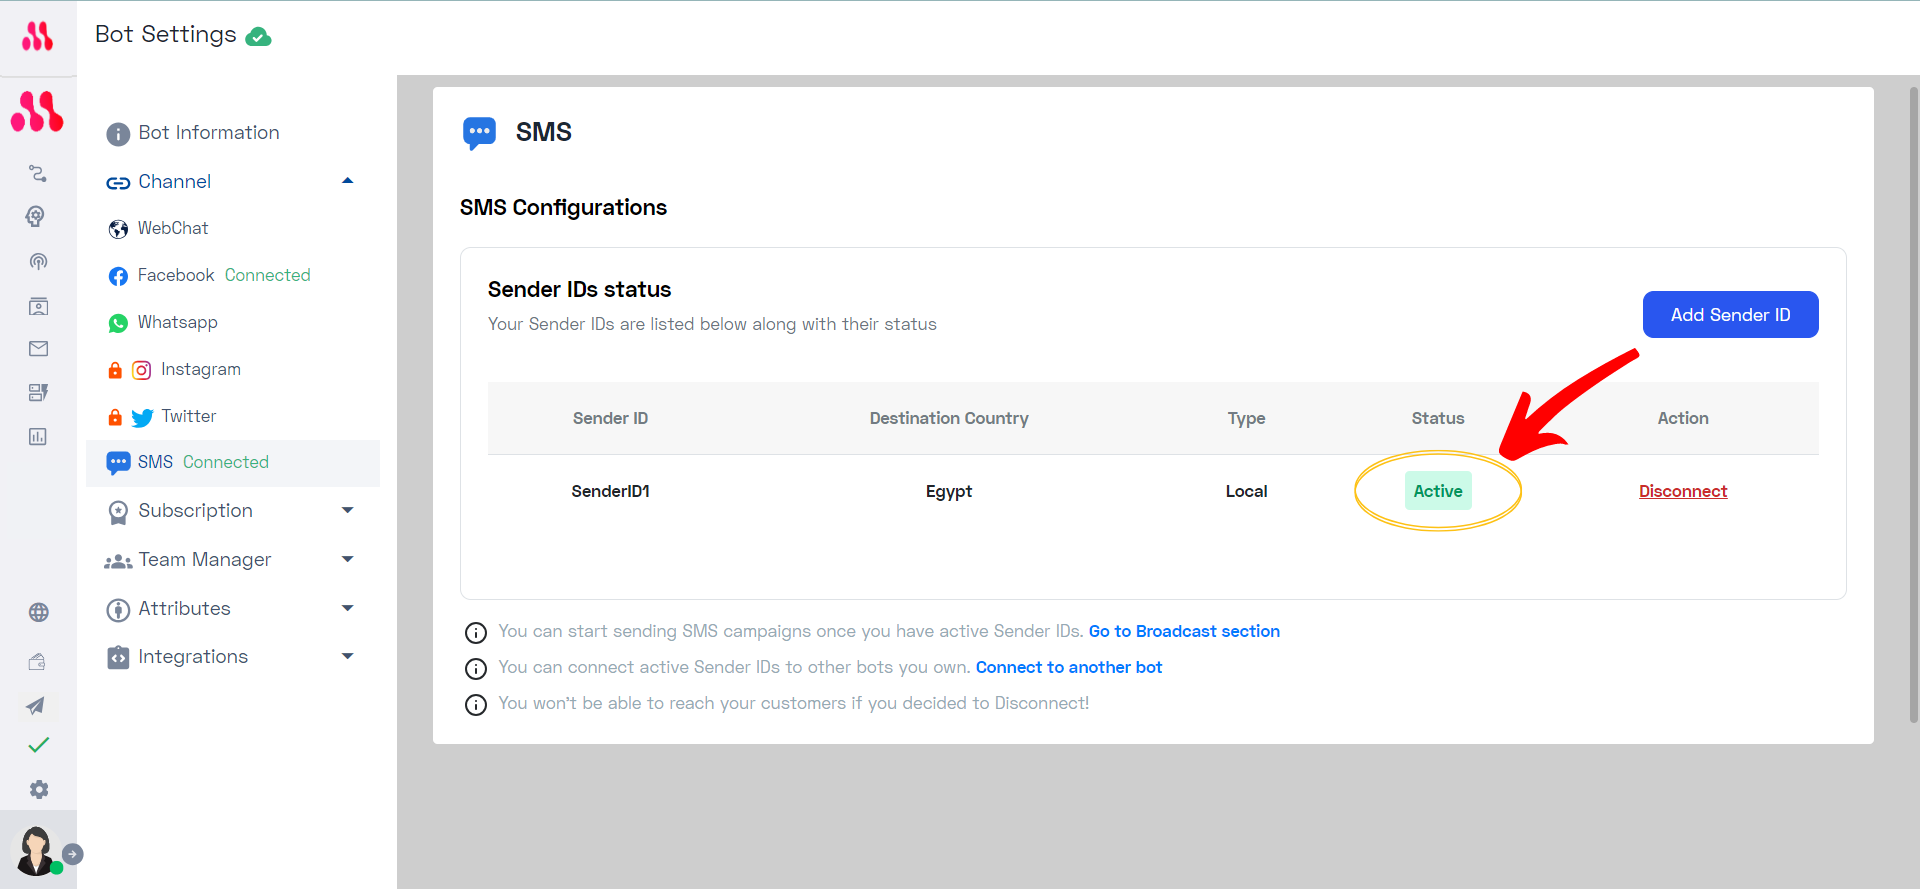Open the analytics chart icon in sidebar
Image resolution: width=1920 pixels, height=889 pixels.
38,436
